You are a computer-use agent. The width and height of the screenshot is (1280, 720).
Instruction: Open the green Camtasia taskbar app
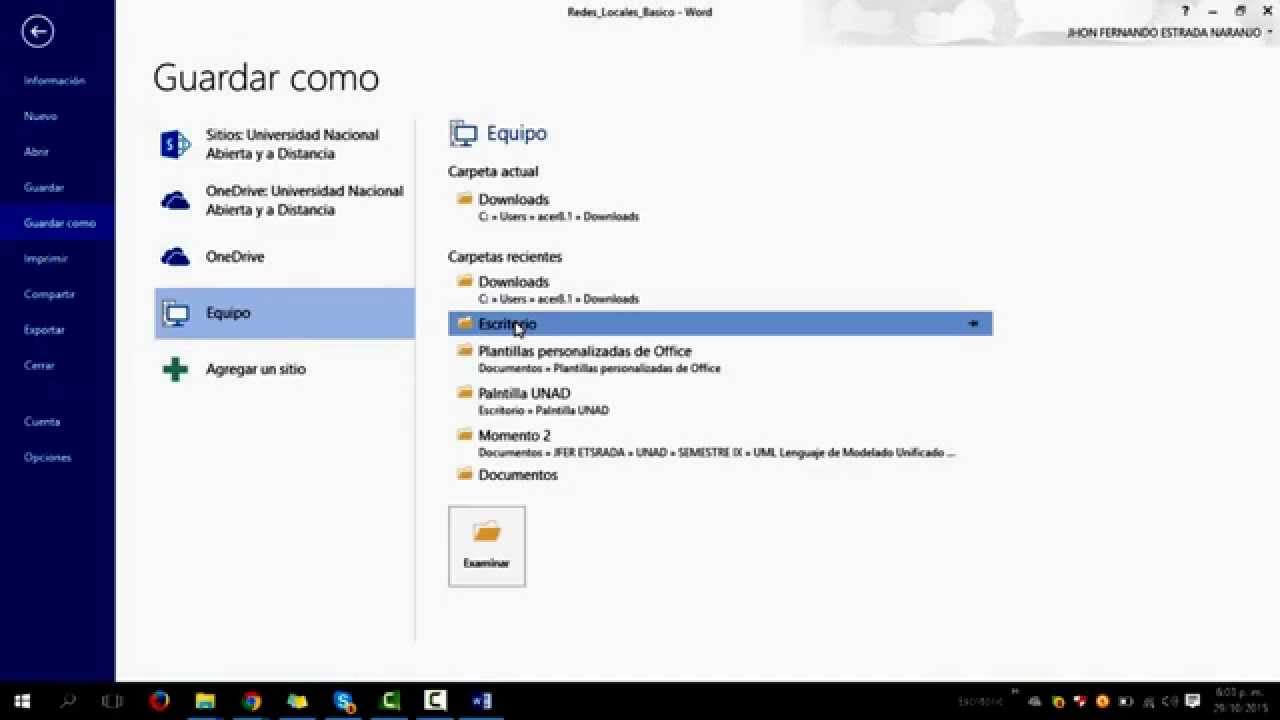click(x=391, y=701)
